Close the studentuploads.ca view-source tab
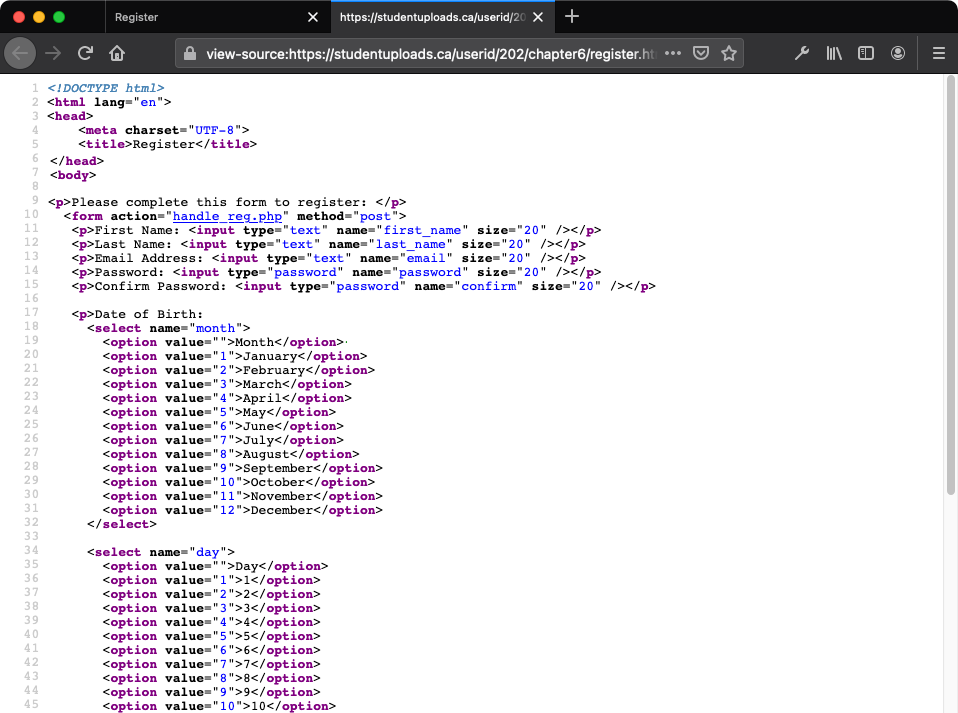Screen dimensions: 958x713 (538, 17)
